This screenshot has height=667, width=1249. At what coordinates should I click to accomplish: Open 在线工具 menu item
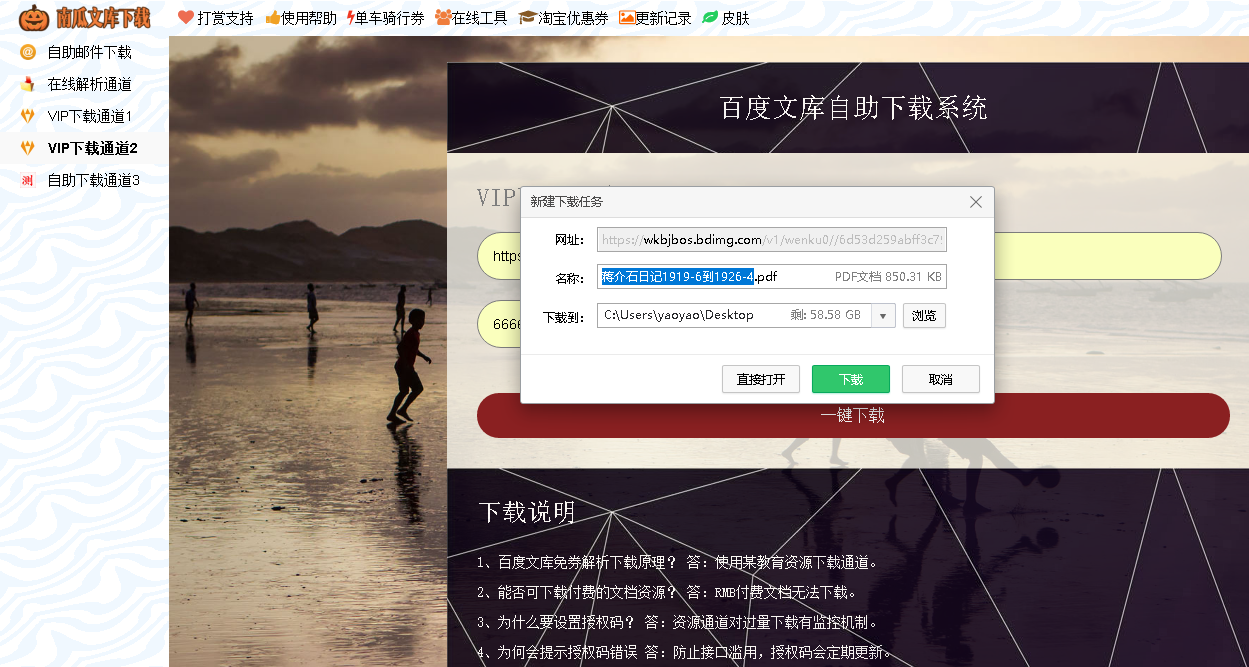[480, 18]
